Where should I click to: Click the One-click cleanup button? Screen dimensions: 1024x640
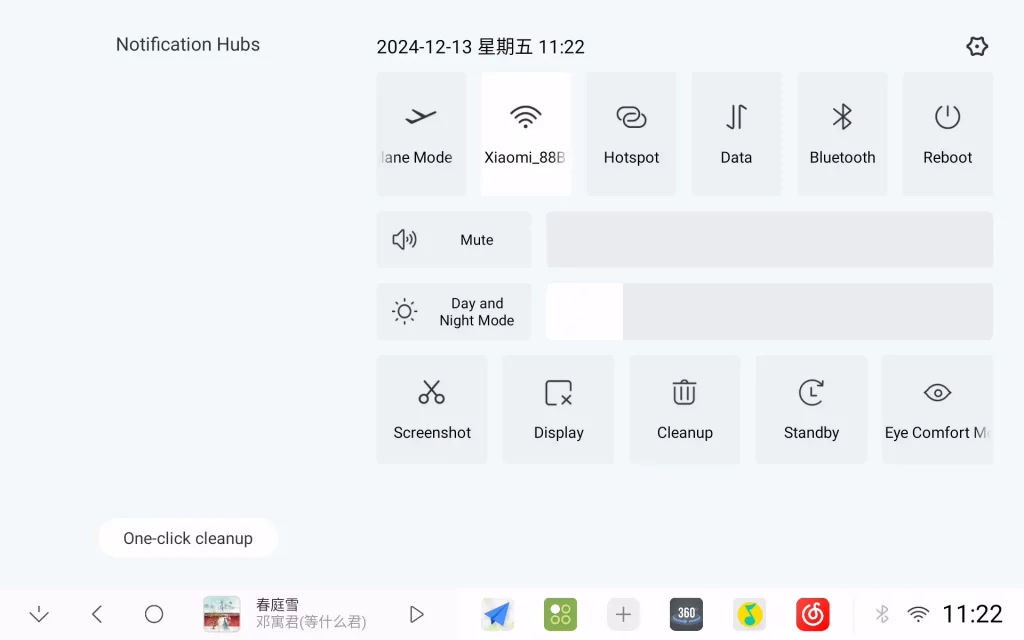188,538
